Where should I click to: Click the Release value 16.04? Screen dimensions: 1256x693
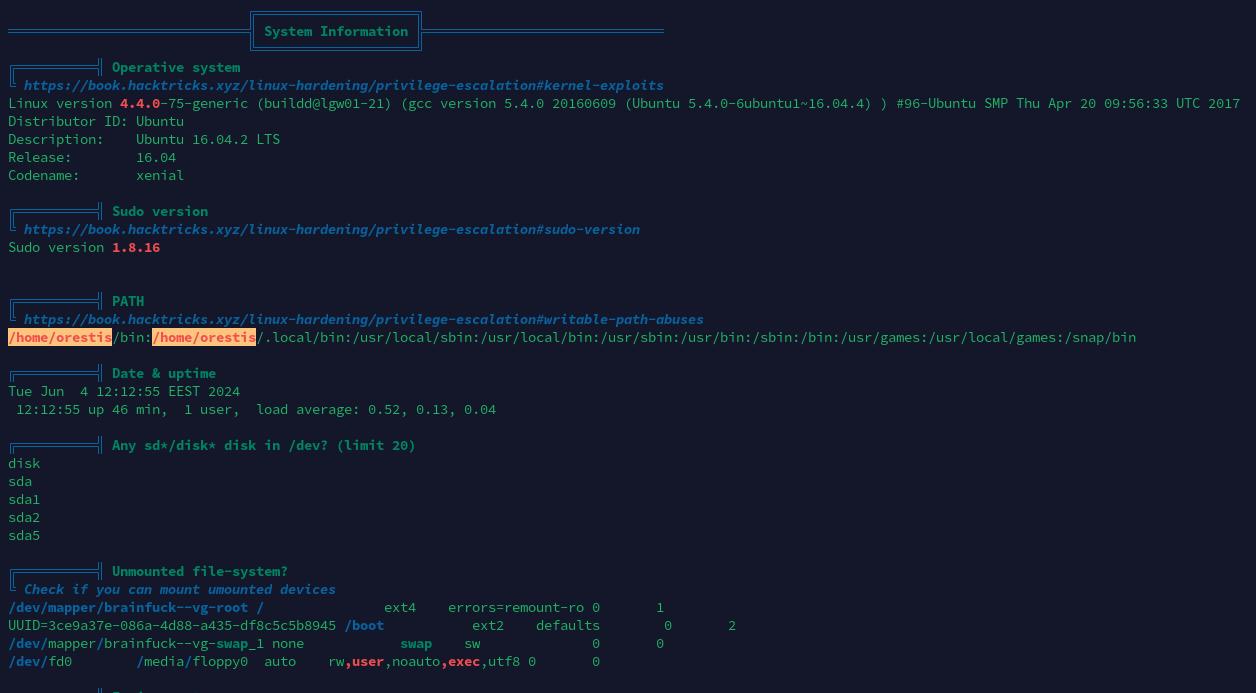click(156, 157)
